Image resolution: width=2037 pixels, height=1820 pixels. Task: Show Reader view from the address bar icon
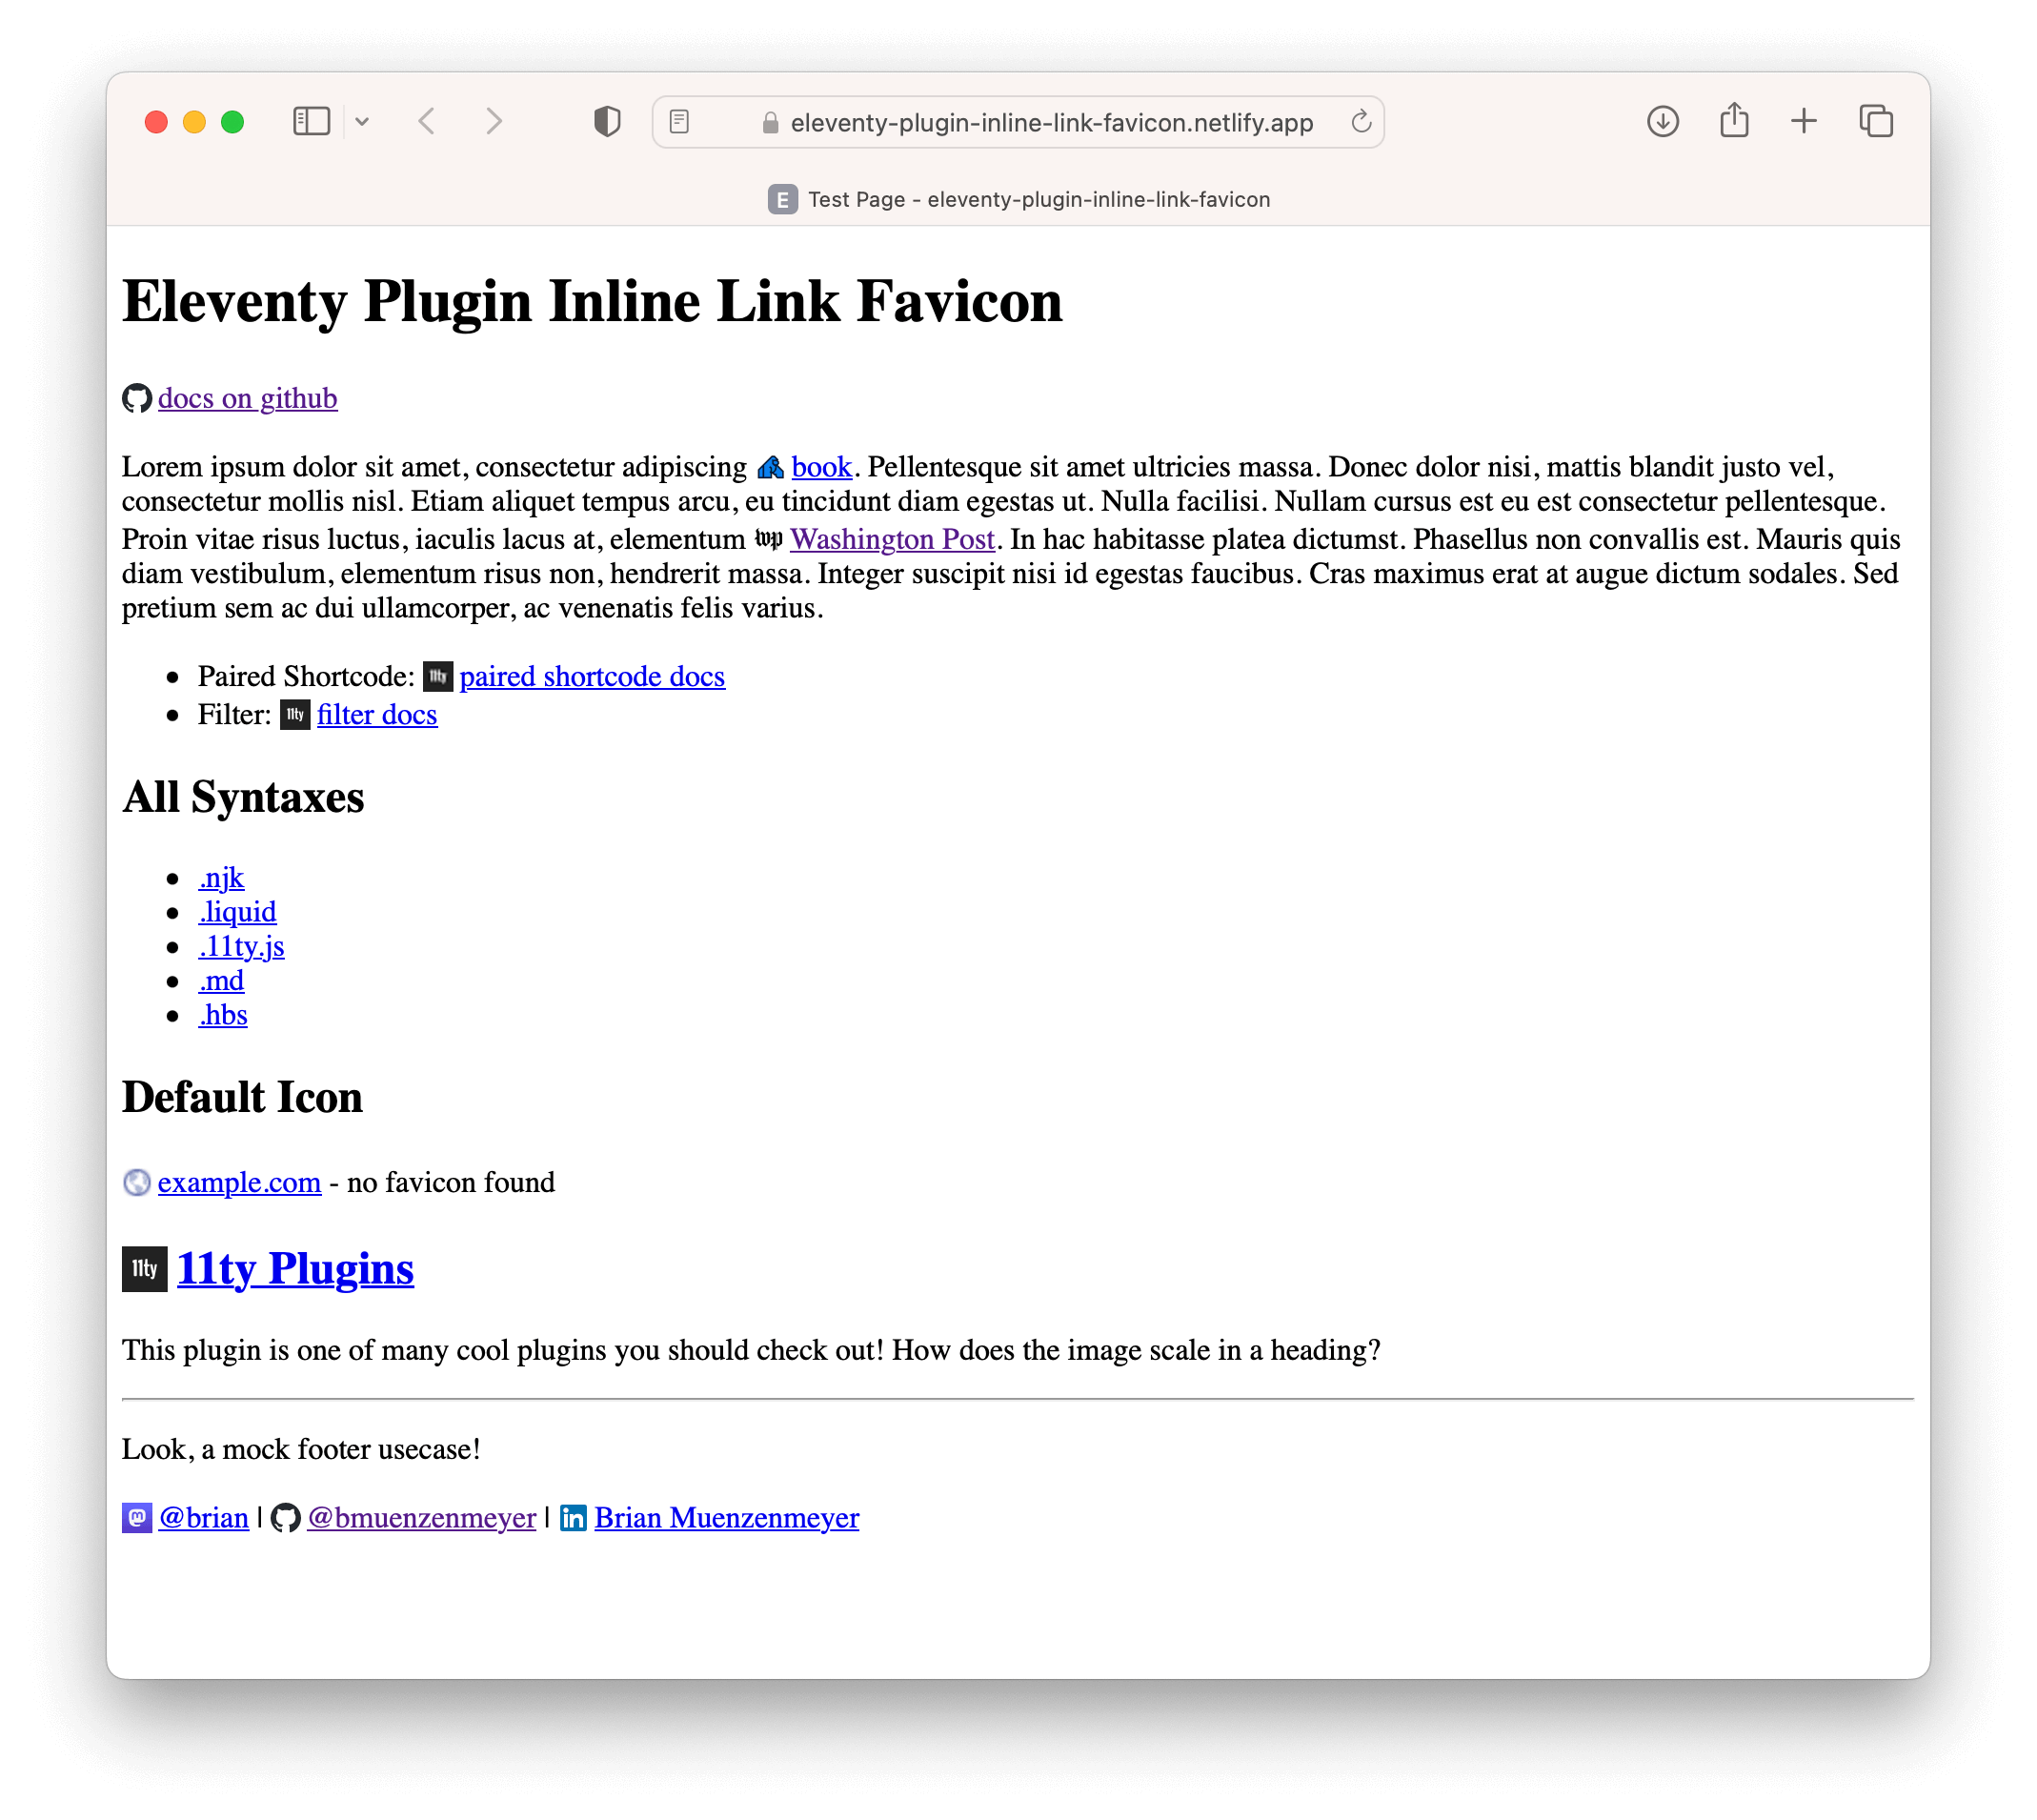pyautogui.click(x=679, y=122)
